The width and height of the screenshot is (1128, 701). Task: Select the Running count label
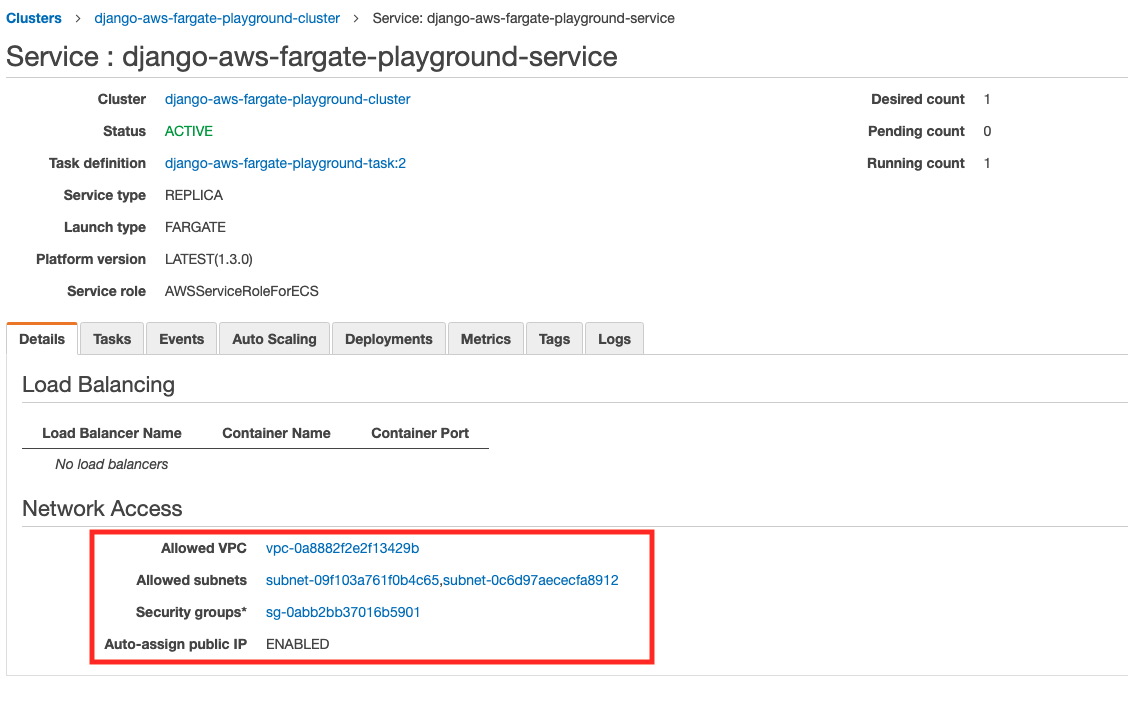[916, 163]
